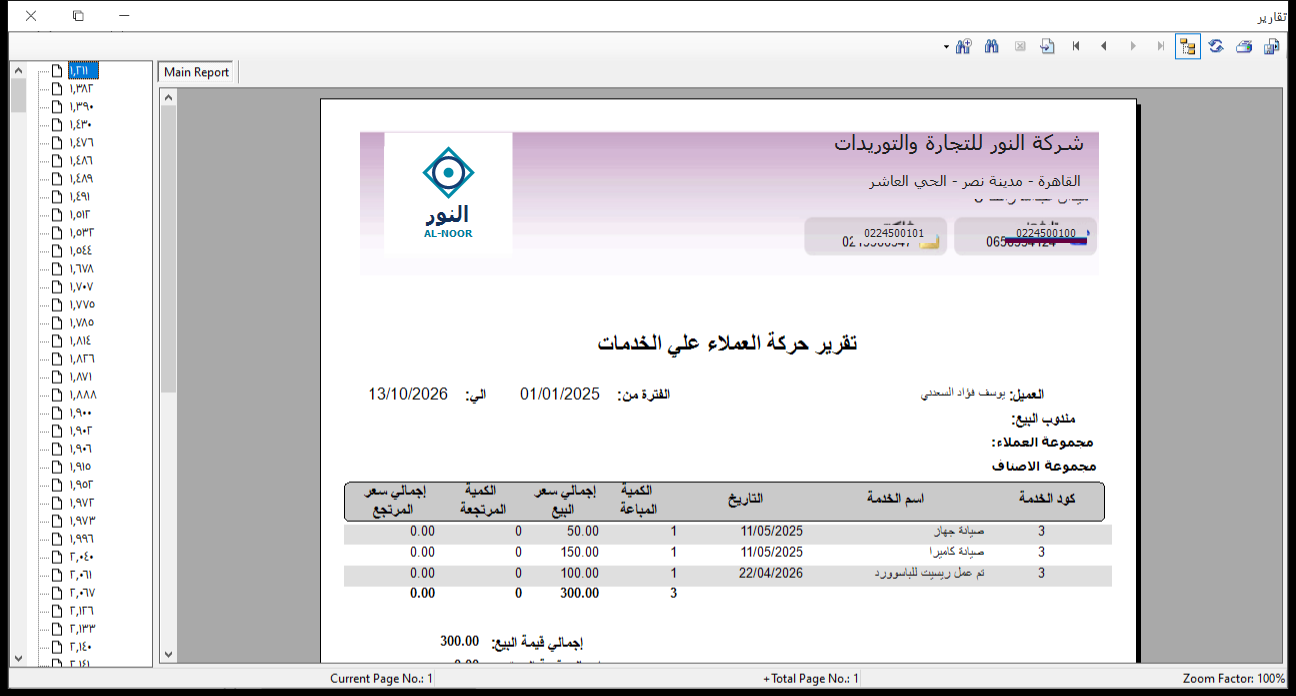Click the Al-Noor company logo
This screenshot has height=696, width=1296.
click(x=448, y=193)
